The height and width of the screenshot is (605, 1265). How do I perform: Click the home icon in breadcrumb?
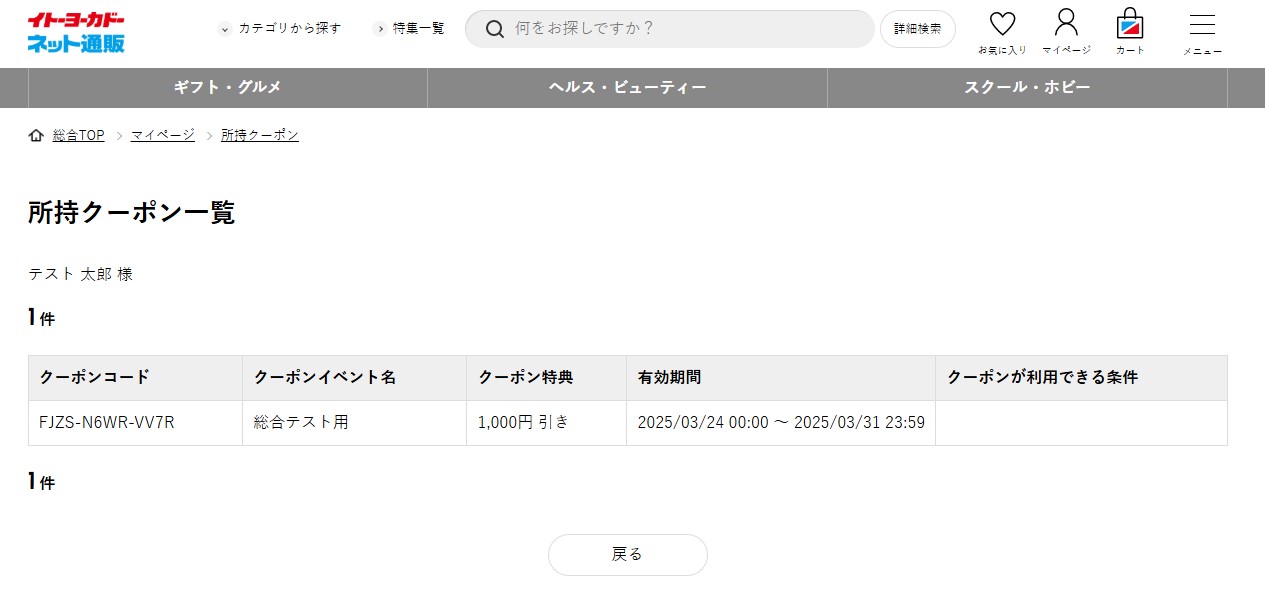[36, 135]
